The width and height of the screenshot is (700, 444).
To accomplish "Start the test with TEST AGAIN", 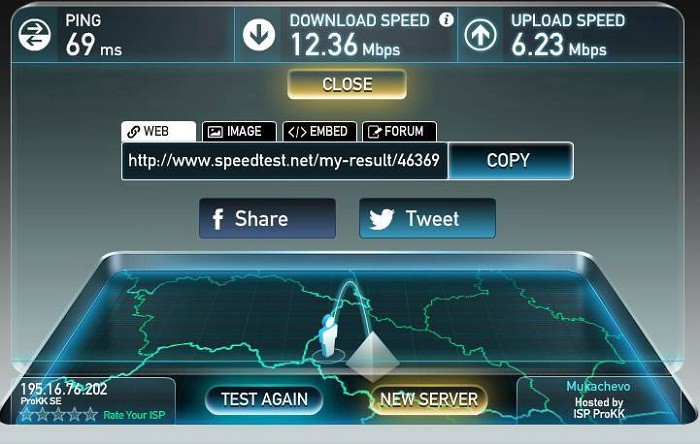I will (x=264, y=399).
